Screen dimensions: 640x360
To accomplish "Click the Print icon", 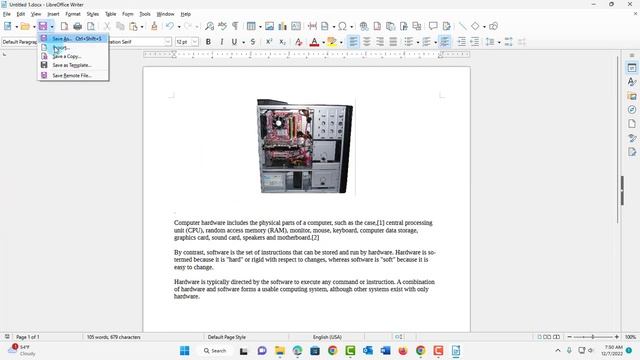I will 77,26.
